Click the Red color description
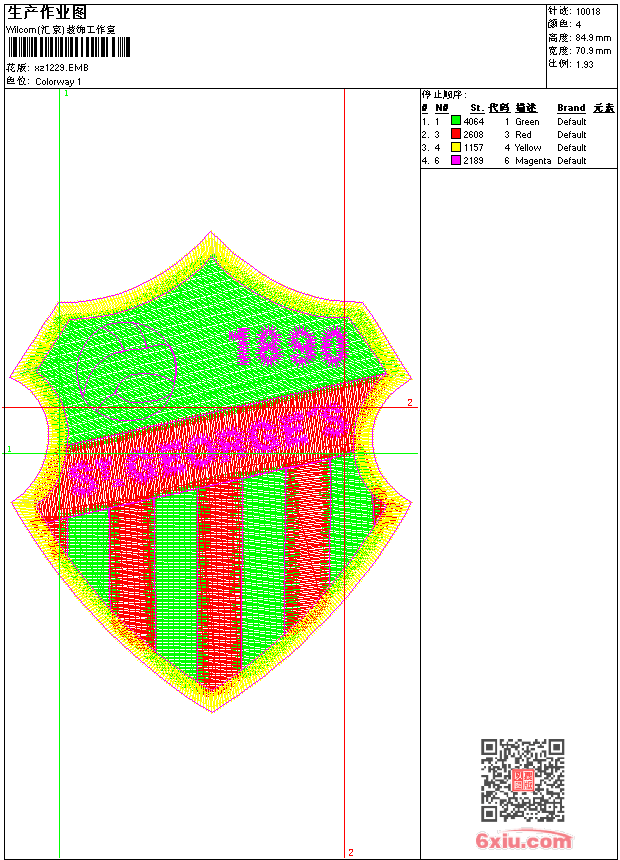The width and height of the screenshot is (620, 860). tap(523, 134)
